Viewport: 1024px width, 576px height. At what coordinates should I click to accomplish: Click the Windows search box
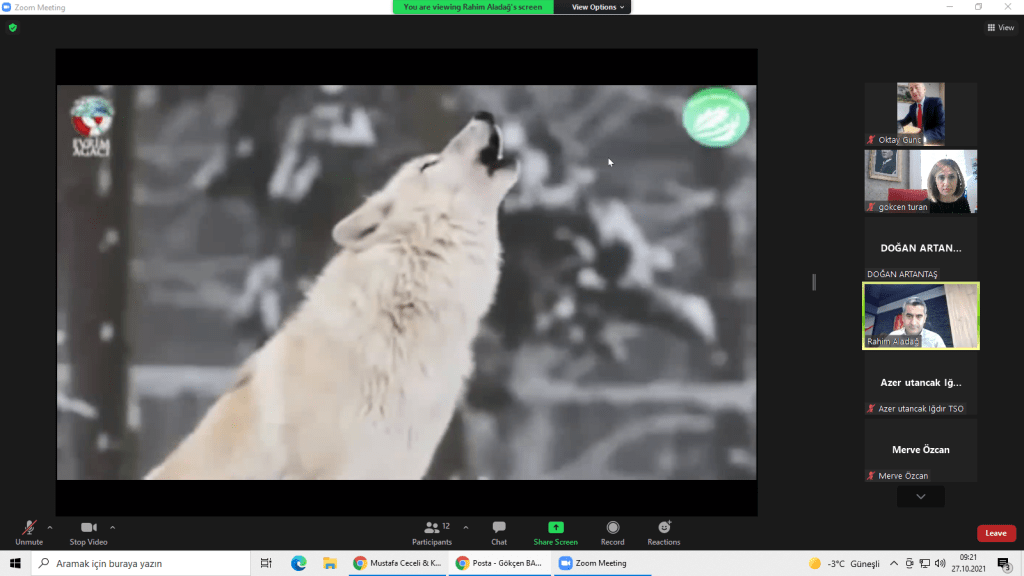coord(140,563)
